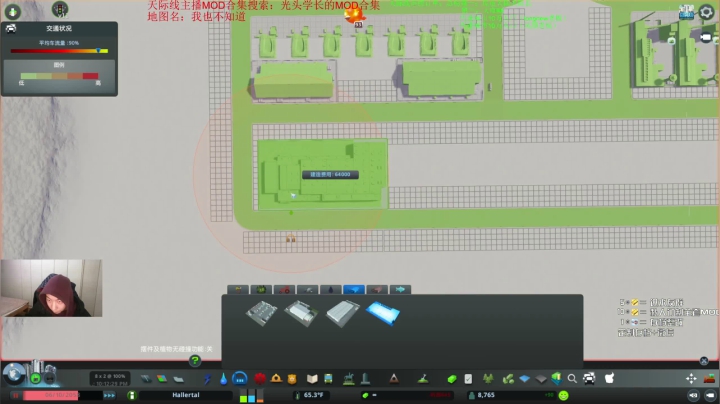Switch to the farming tractor tab

pyautogui.click(x=284, y=290)
